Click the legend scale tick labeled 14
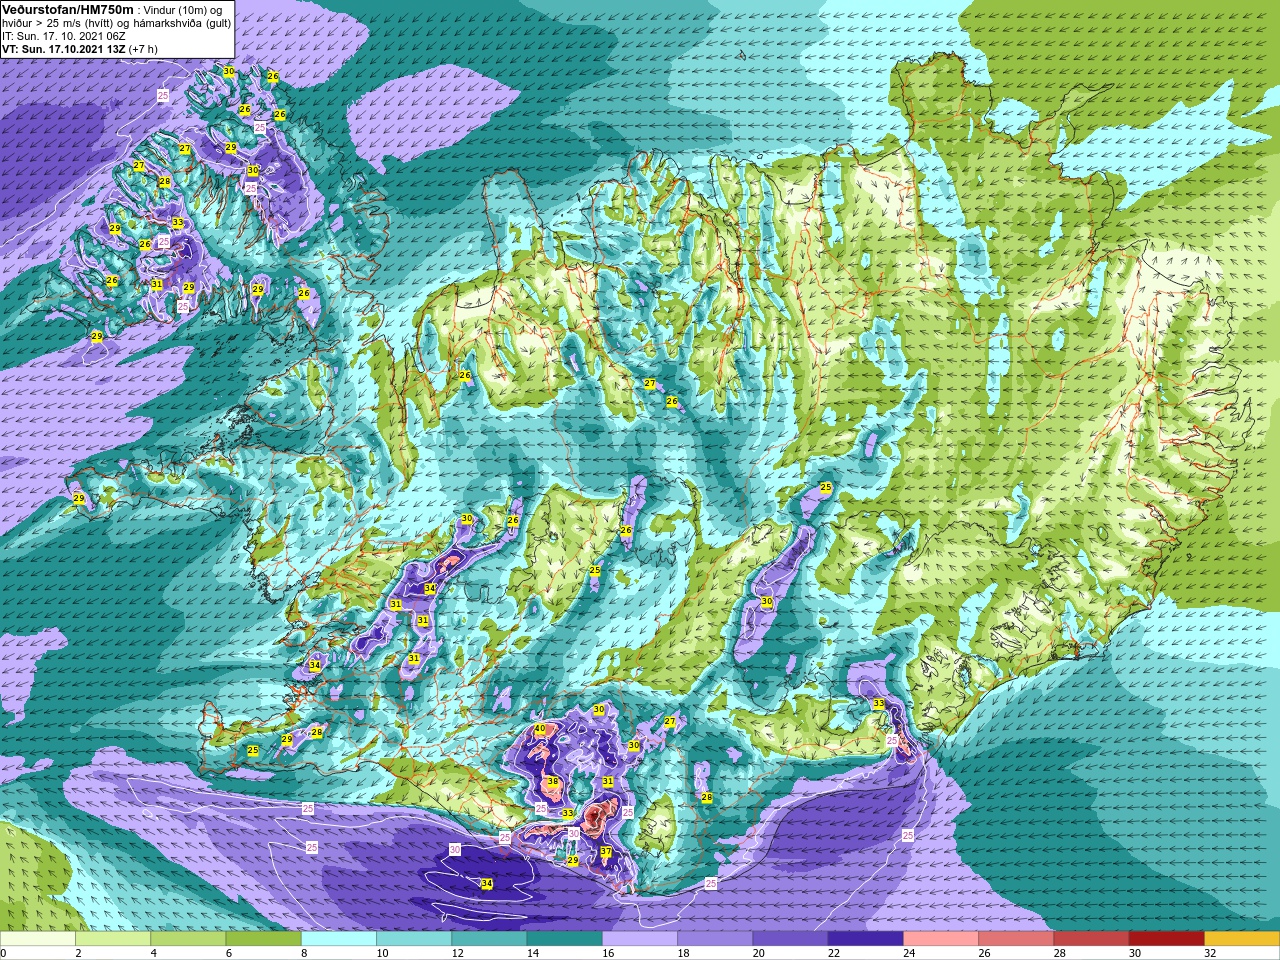 tap(533, 953)
